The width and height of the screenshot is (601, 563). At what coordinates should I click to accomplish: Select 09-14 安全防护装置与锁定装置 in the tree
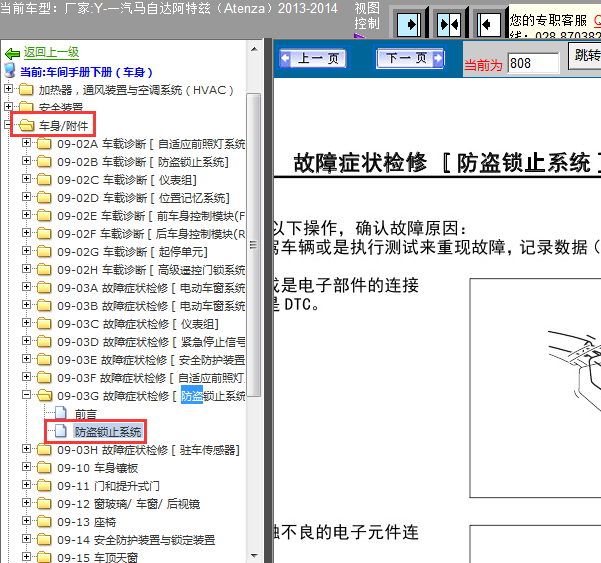[136, 540]
